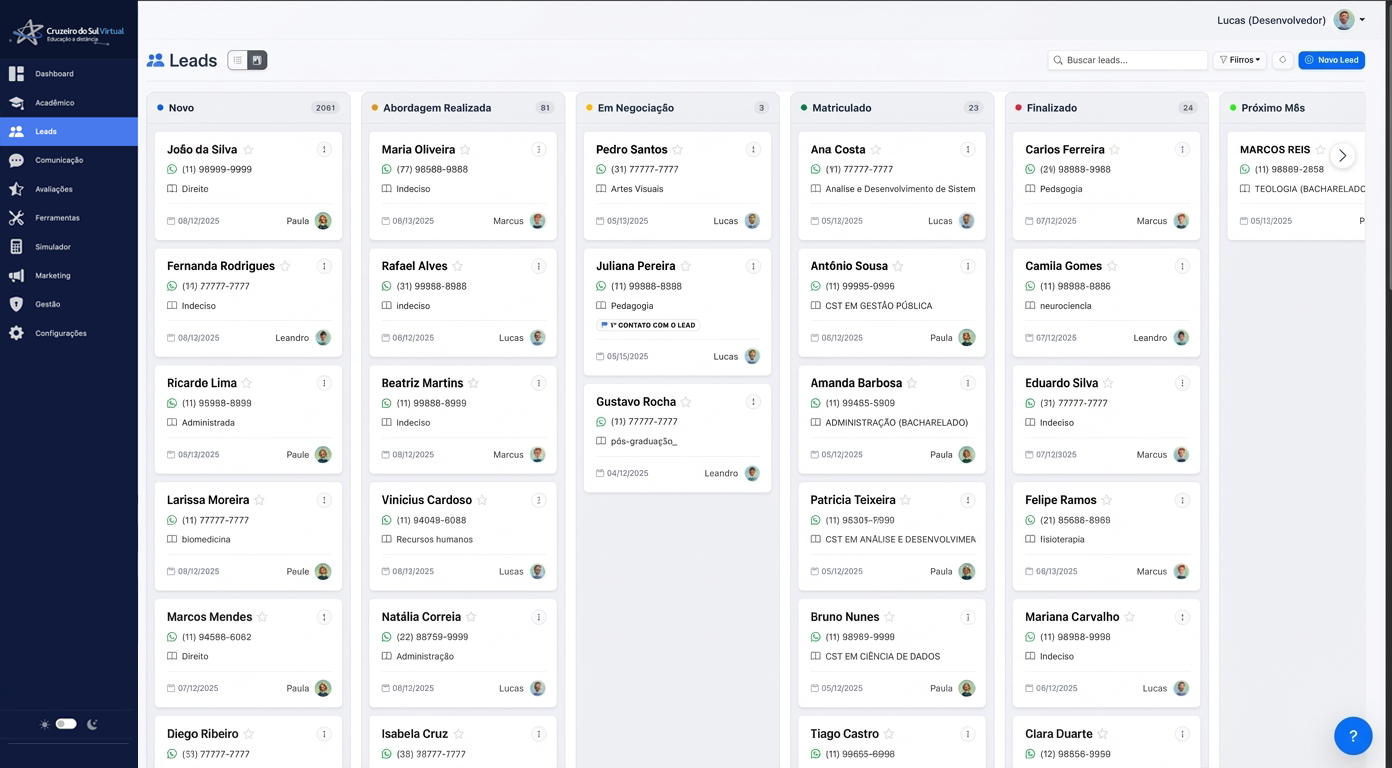
Task: Click the Buscar leads search field
Action: [1127, 59]
